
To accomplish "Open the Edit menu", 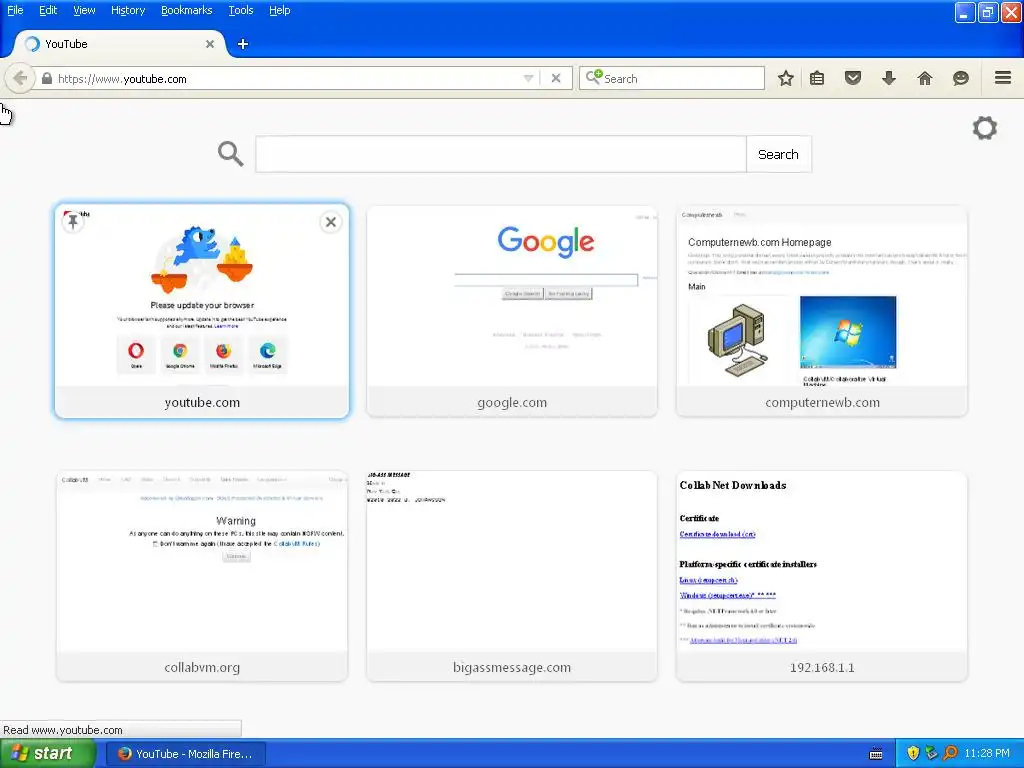I will pos(48,10).
